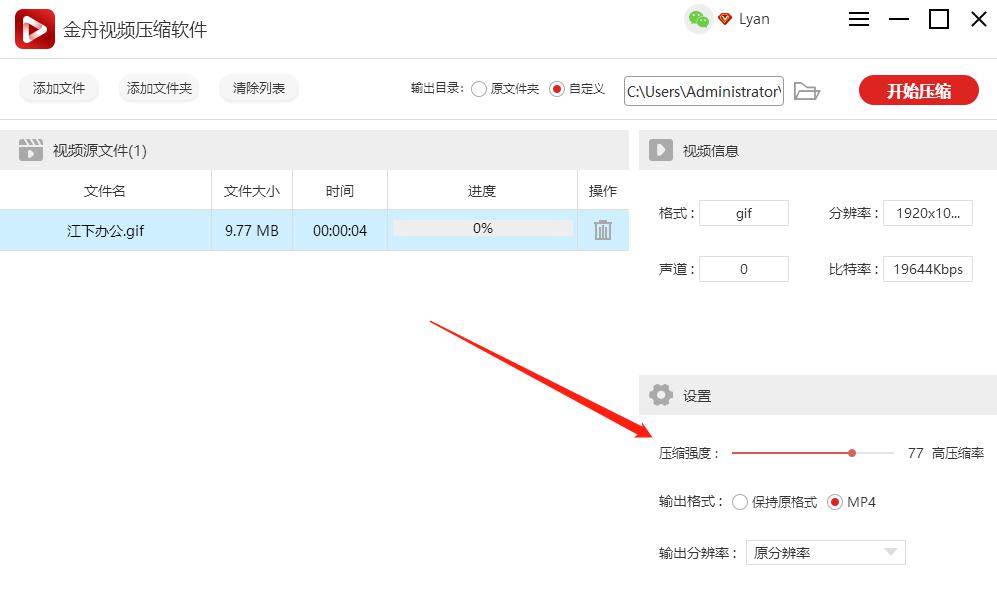The image size is (997, 606).
Task: Click the gear icon on the 设置 panel
Action: click(x=660, y=394)
